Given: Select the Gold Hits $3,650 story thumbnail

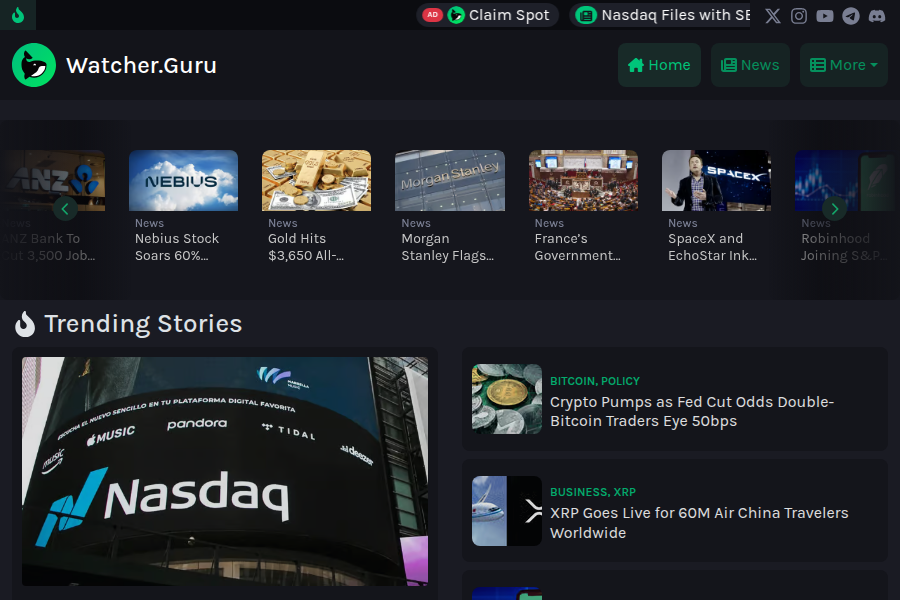Looking at the screenshot, I should point(316,181).
